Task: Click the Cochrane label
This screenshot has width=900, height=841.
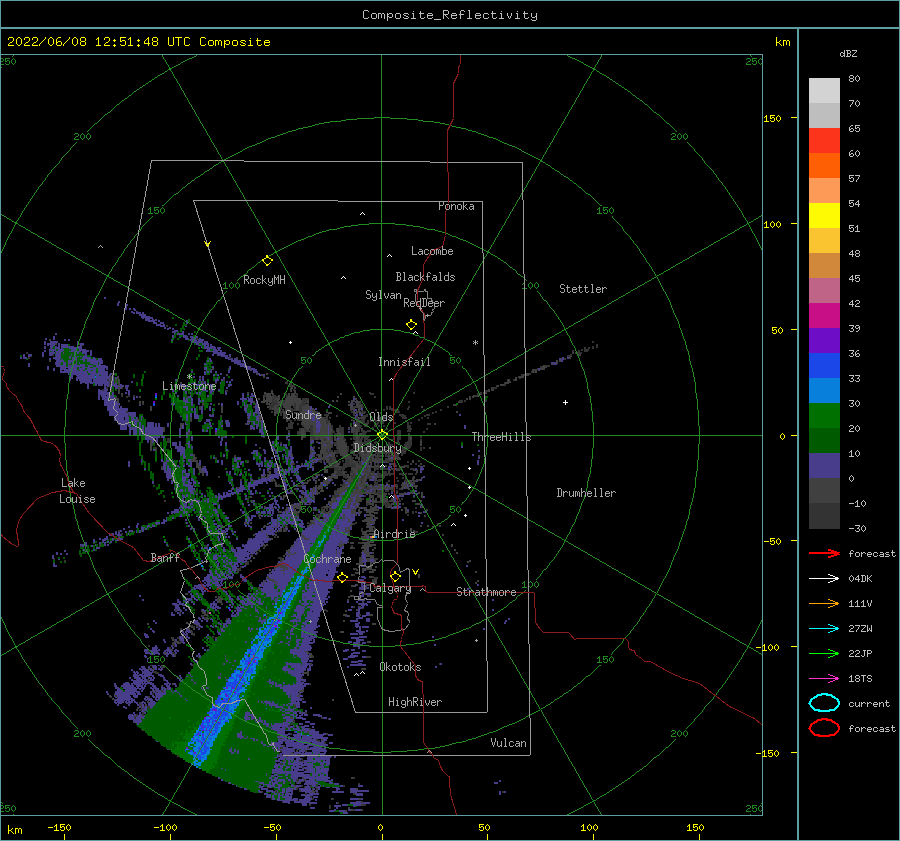Action: click(x=327, y=559)
